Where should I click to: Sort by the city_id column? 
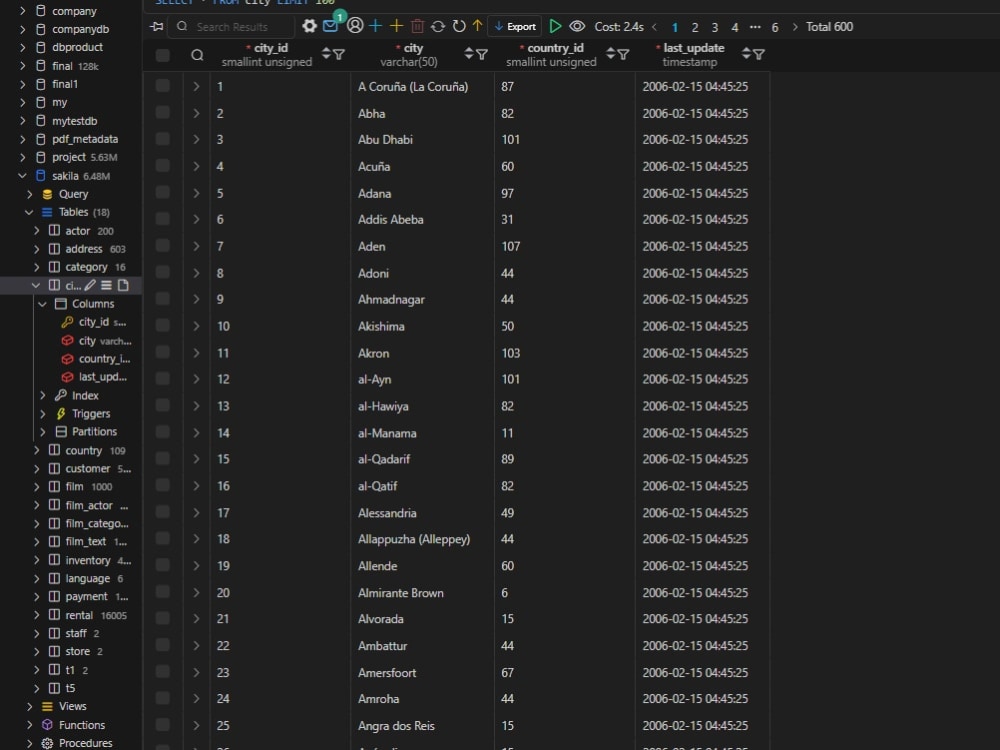[326, 54]
